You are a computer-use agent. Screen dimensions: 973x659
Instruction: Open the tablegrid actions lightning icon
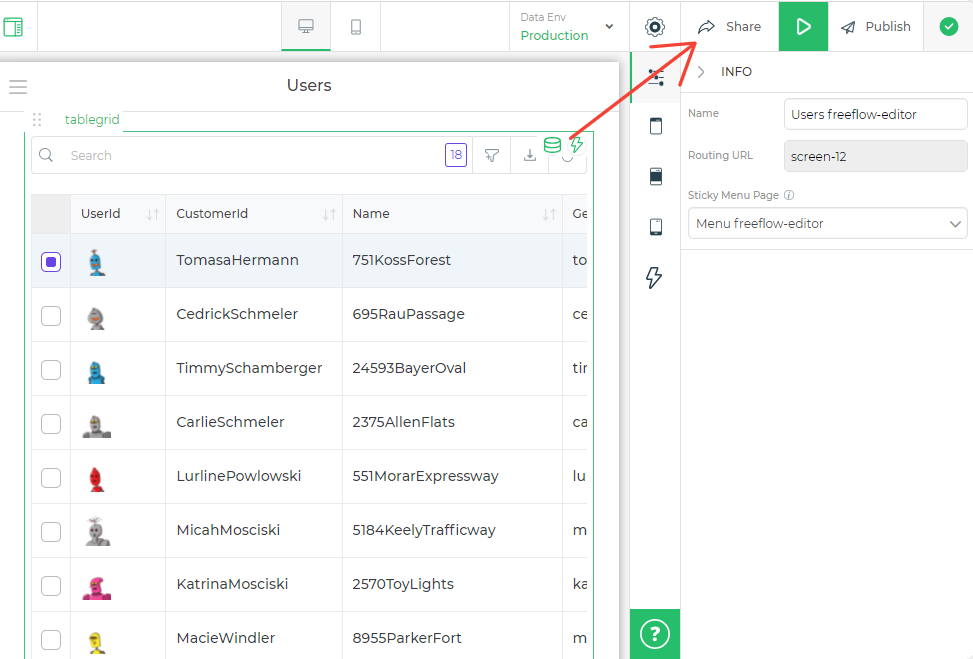tap(576, 145)
